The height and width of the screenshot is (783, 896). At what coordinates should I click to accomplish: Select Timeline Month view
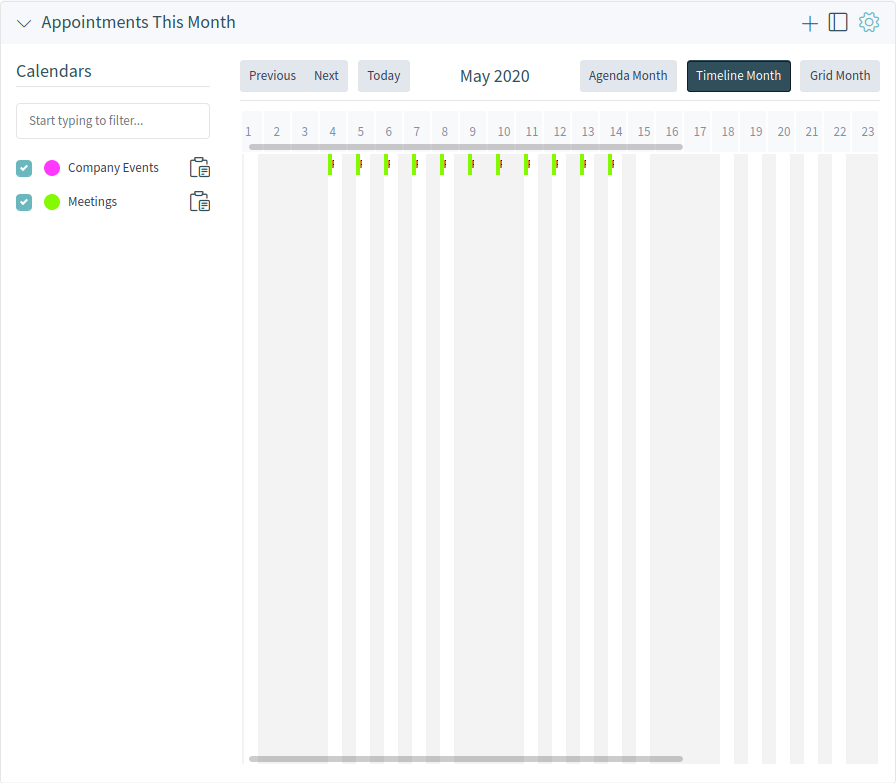[x=738, y=76]
